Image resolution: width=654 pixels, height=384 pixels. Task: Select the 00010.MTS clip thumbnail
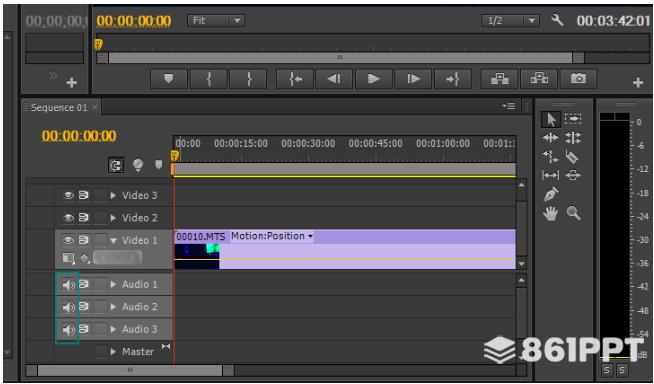tap(197, 256)
